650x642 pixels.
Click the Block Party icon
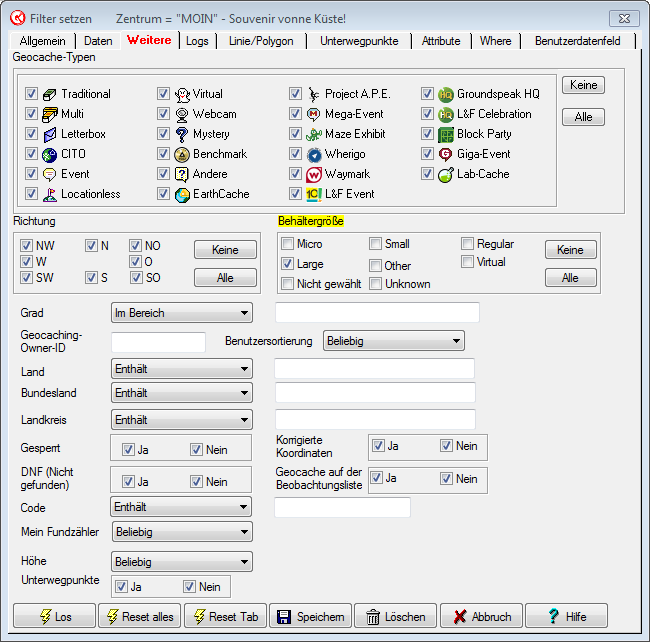[446, 134]
